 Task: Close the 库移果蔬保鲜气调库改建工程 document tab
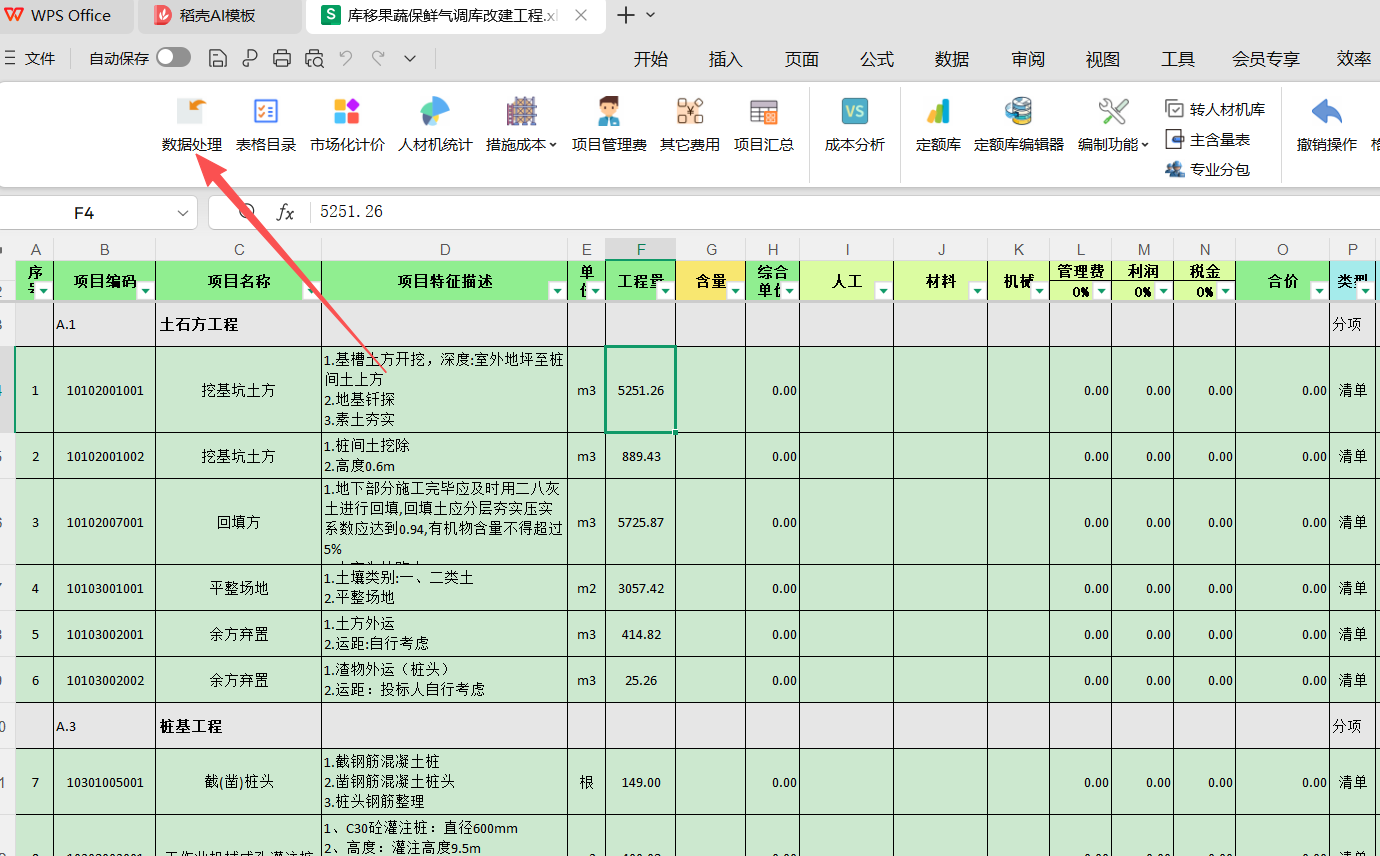582,15
